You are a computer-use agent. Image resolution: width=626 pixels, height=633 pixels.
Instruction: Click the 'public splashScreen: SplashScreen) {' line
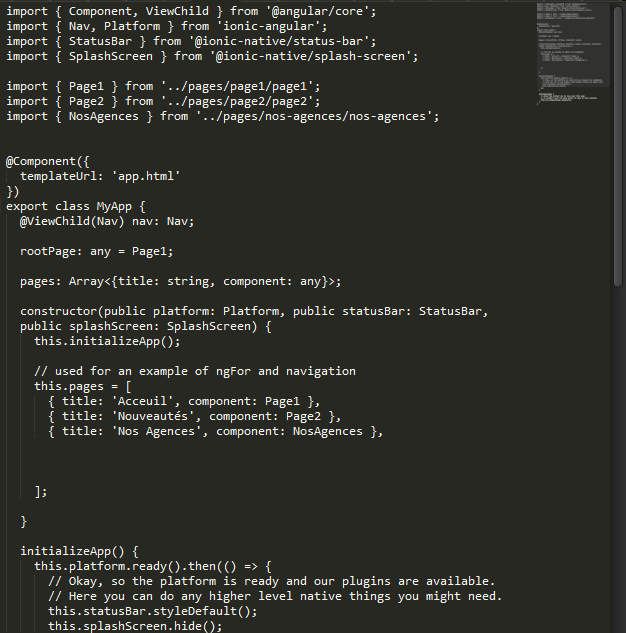click(146, 326)
